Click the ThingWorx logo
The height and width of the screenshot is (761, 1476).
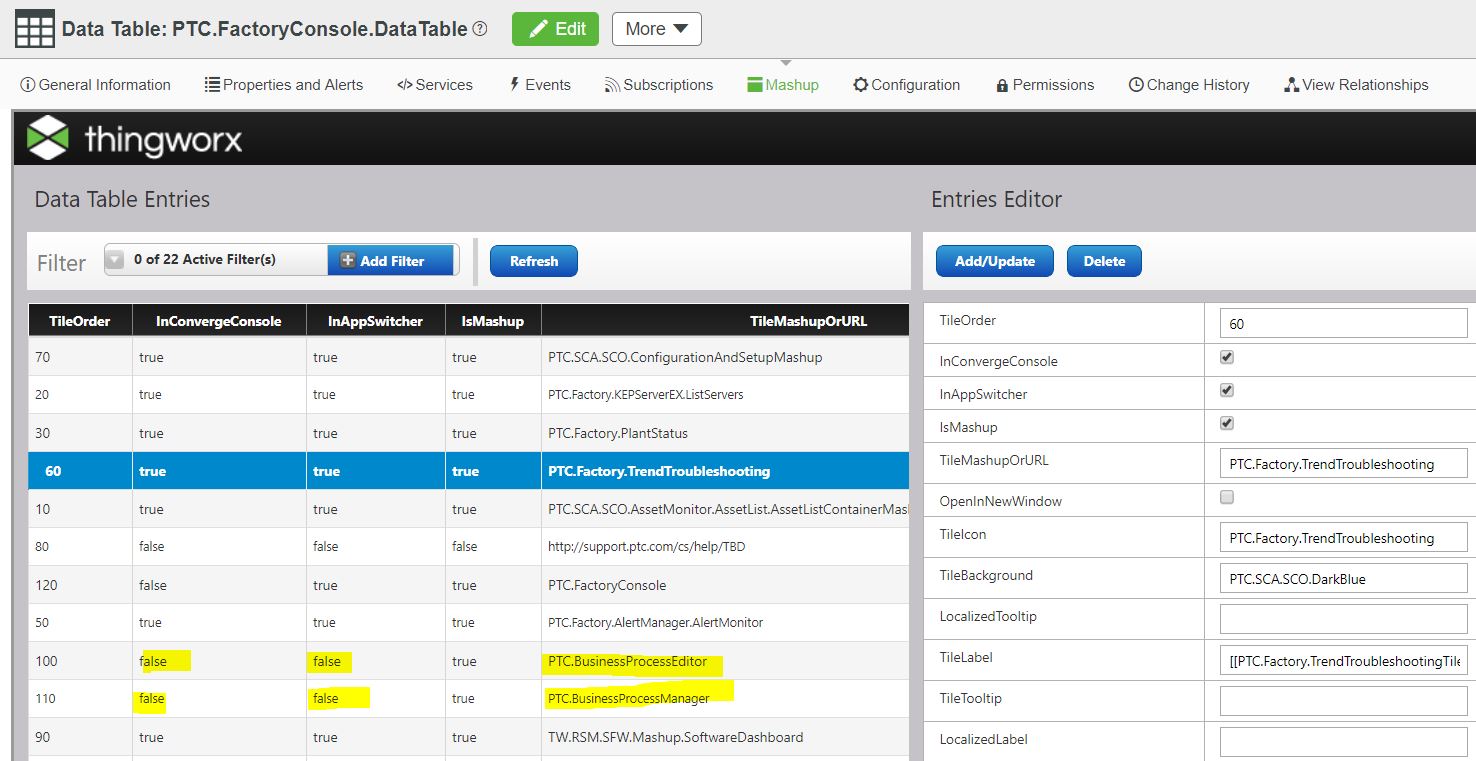click(135, 139)
